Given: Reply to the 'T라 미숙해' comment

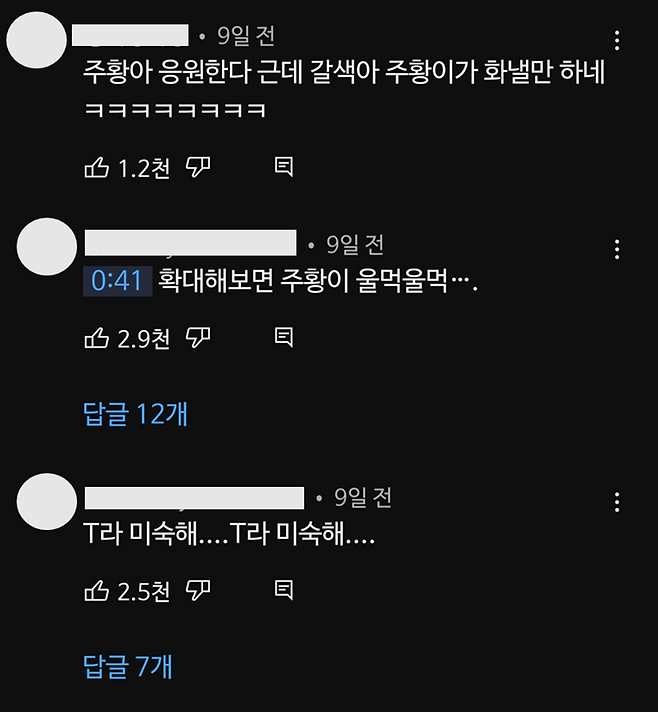Looking at the screenshot, I should click(x=284, y=590).
